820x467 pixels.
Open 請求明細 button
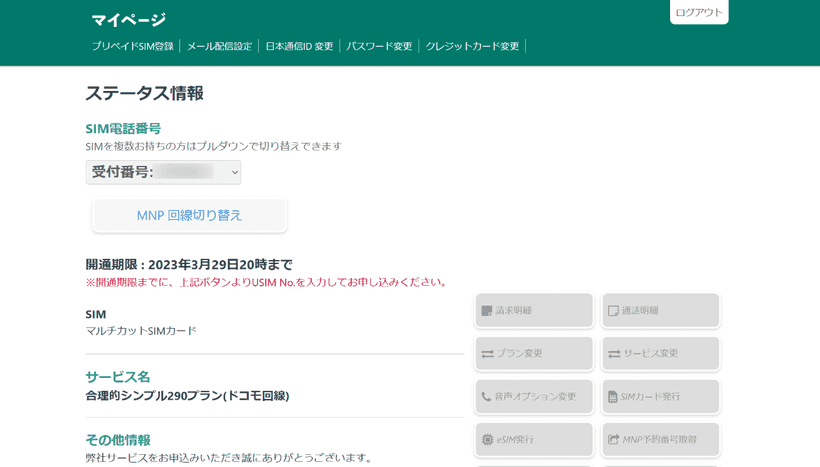pos(534,311)
